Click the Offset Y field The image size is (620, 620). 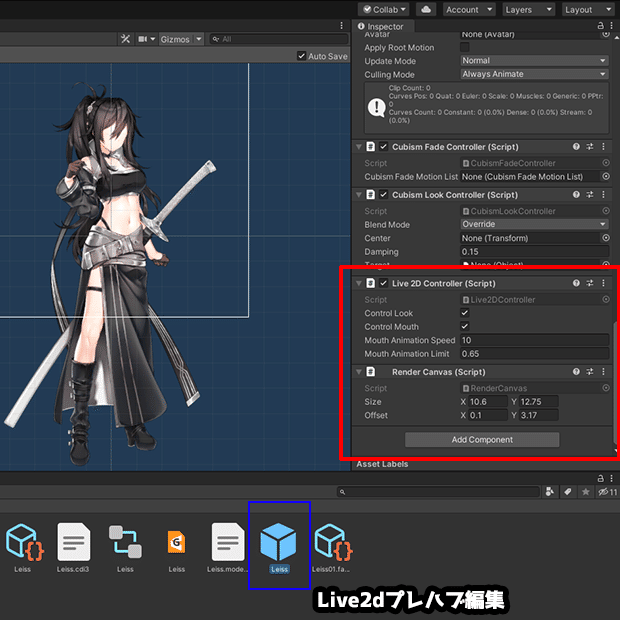[x=539, y=415]
